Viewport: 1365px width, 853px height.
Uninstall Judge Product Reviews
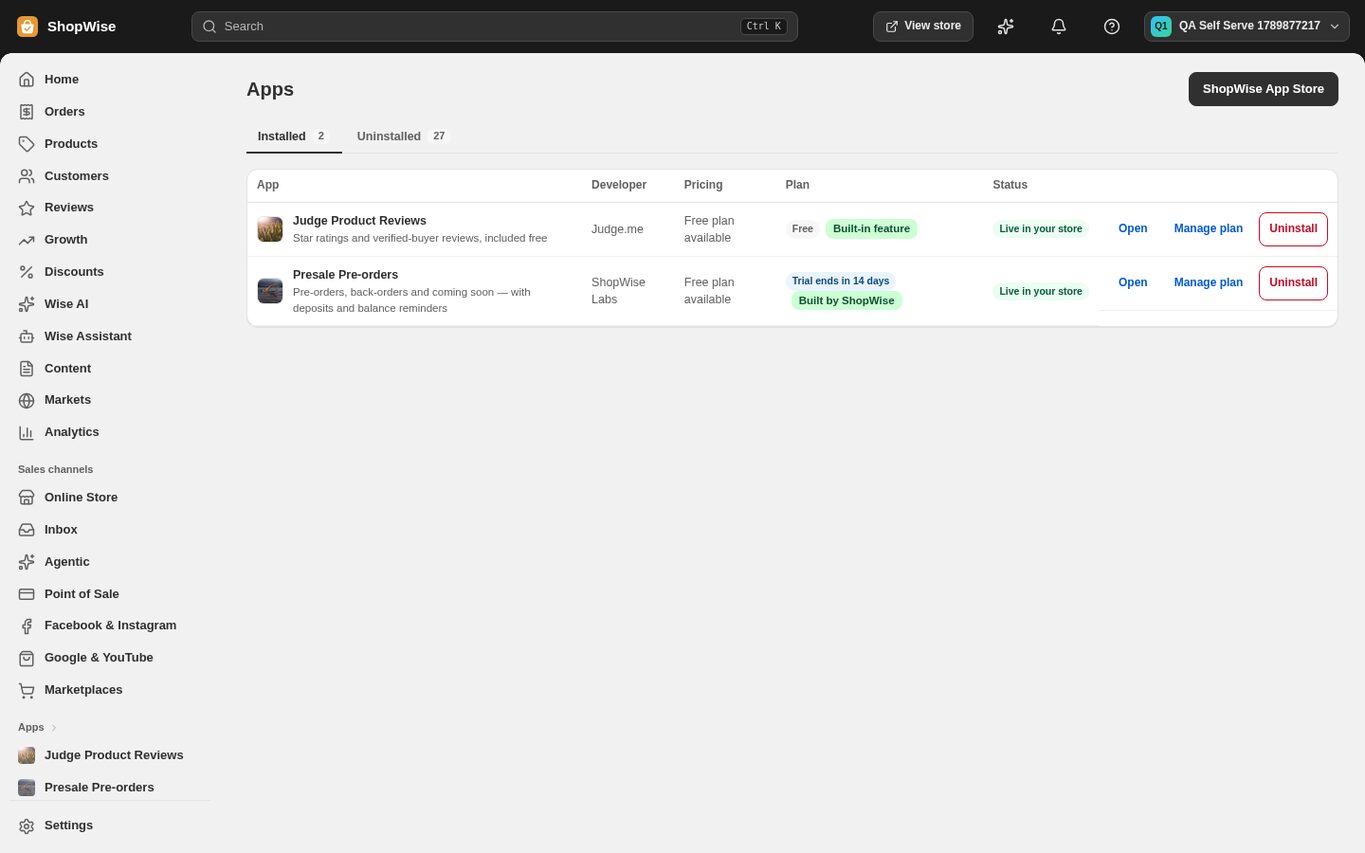pos(1293,229)
